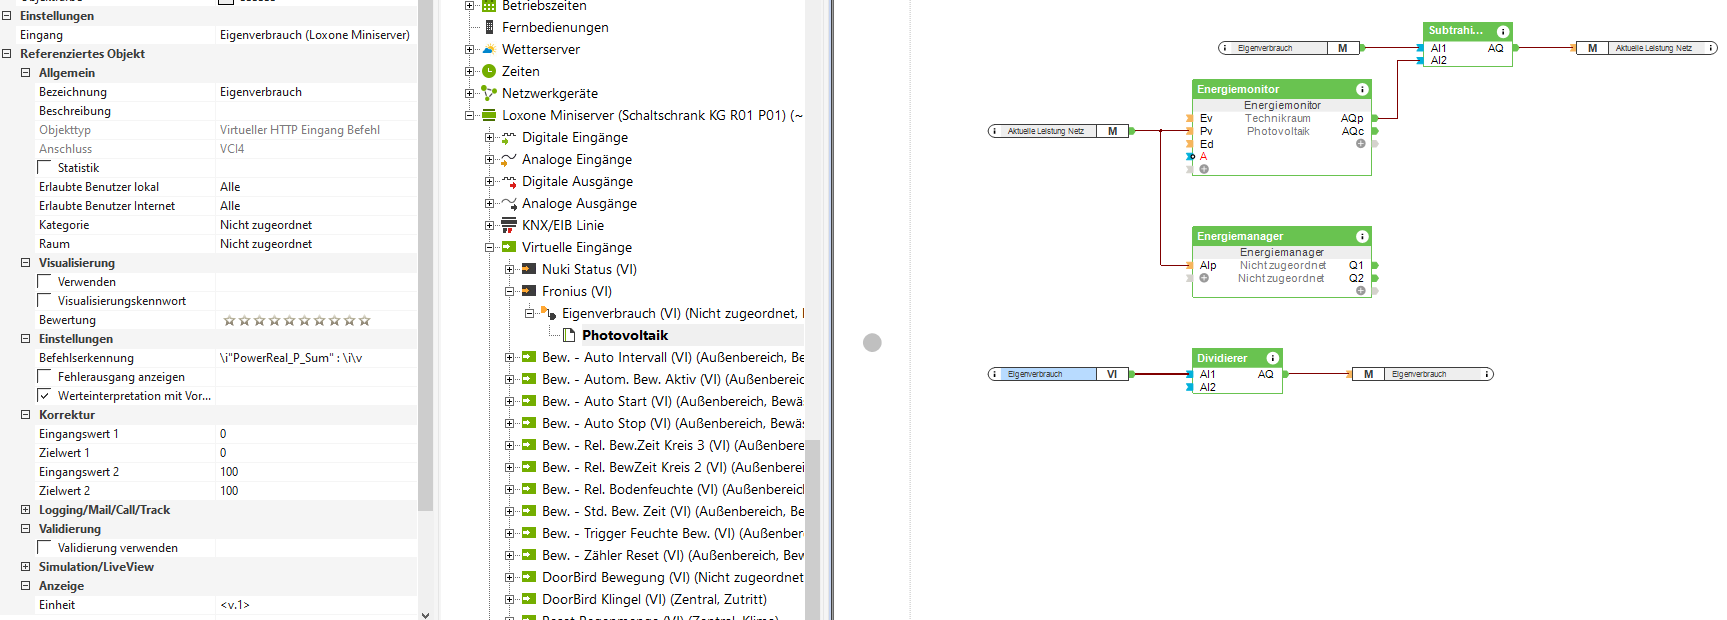Set the Bewertung star rating

(297, 320)
